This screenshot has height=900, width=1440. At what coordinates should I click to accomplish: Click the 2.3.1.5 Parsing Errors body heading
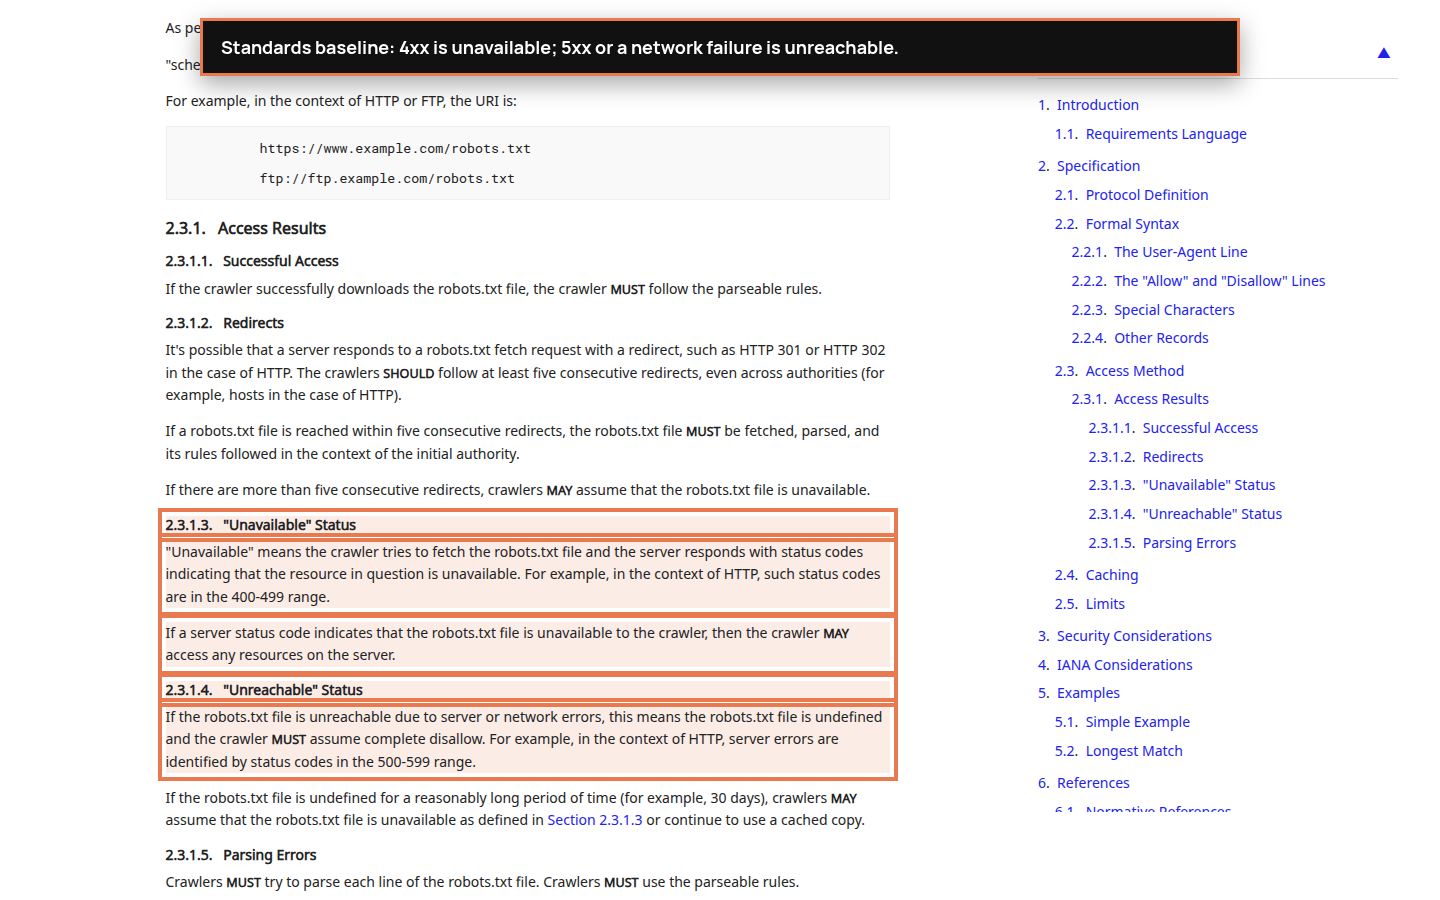point(241,855)
